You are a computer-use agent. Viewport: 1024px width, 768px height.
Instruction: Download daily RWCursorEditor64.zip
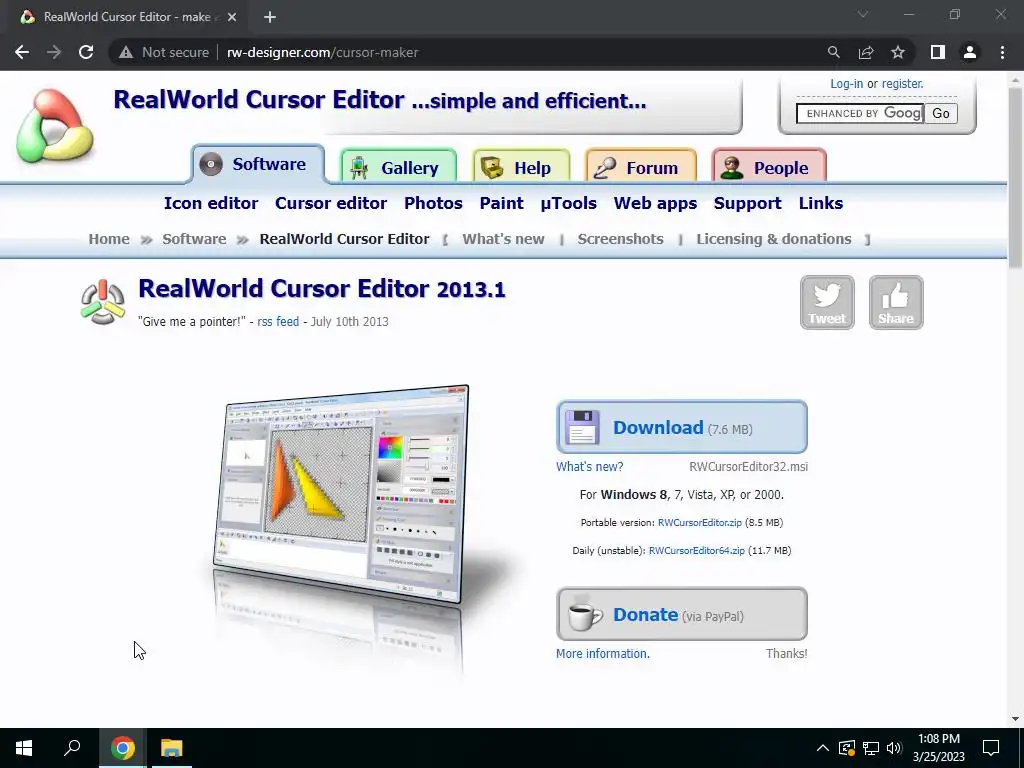[697, 551]
